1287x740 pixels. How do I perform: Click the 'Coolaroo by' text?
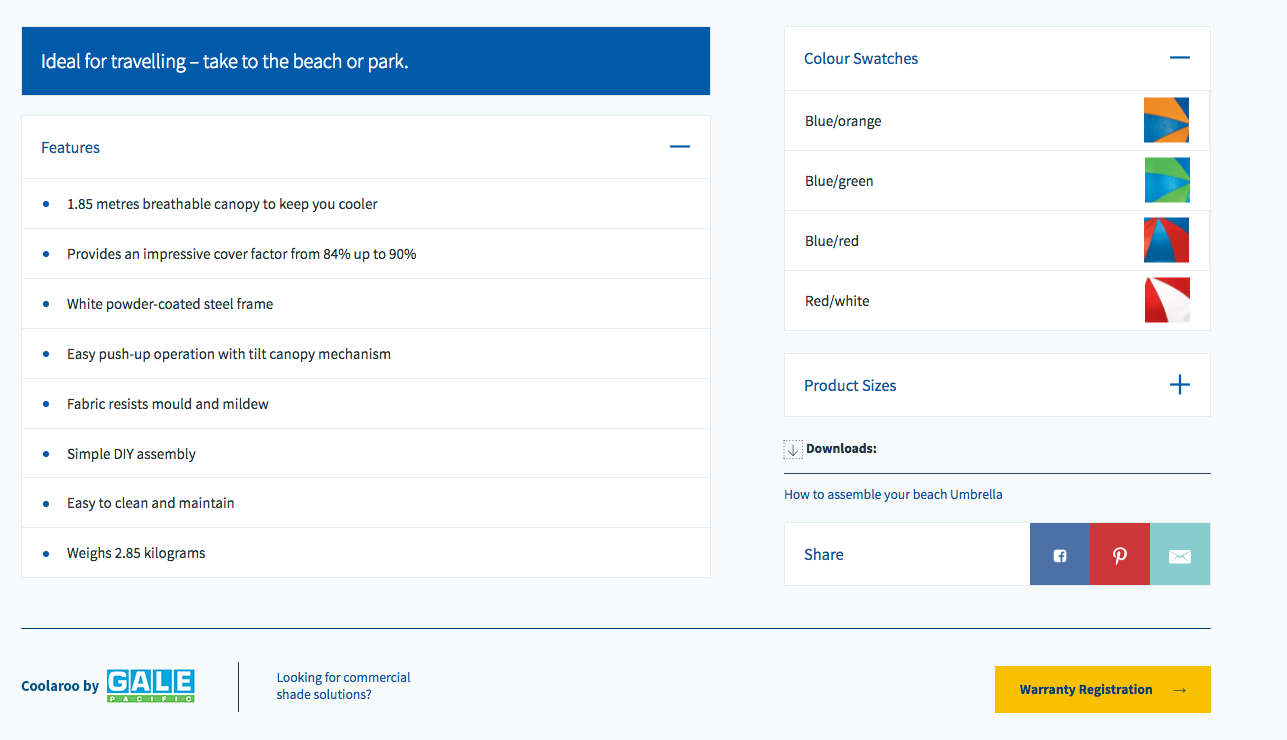[60, 686]
